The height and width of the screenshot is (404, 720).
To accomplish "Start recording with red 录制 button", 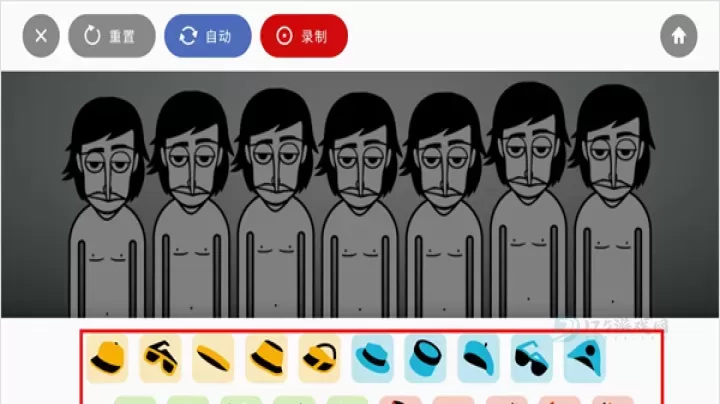I will coord(304,36).
